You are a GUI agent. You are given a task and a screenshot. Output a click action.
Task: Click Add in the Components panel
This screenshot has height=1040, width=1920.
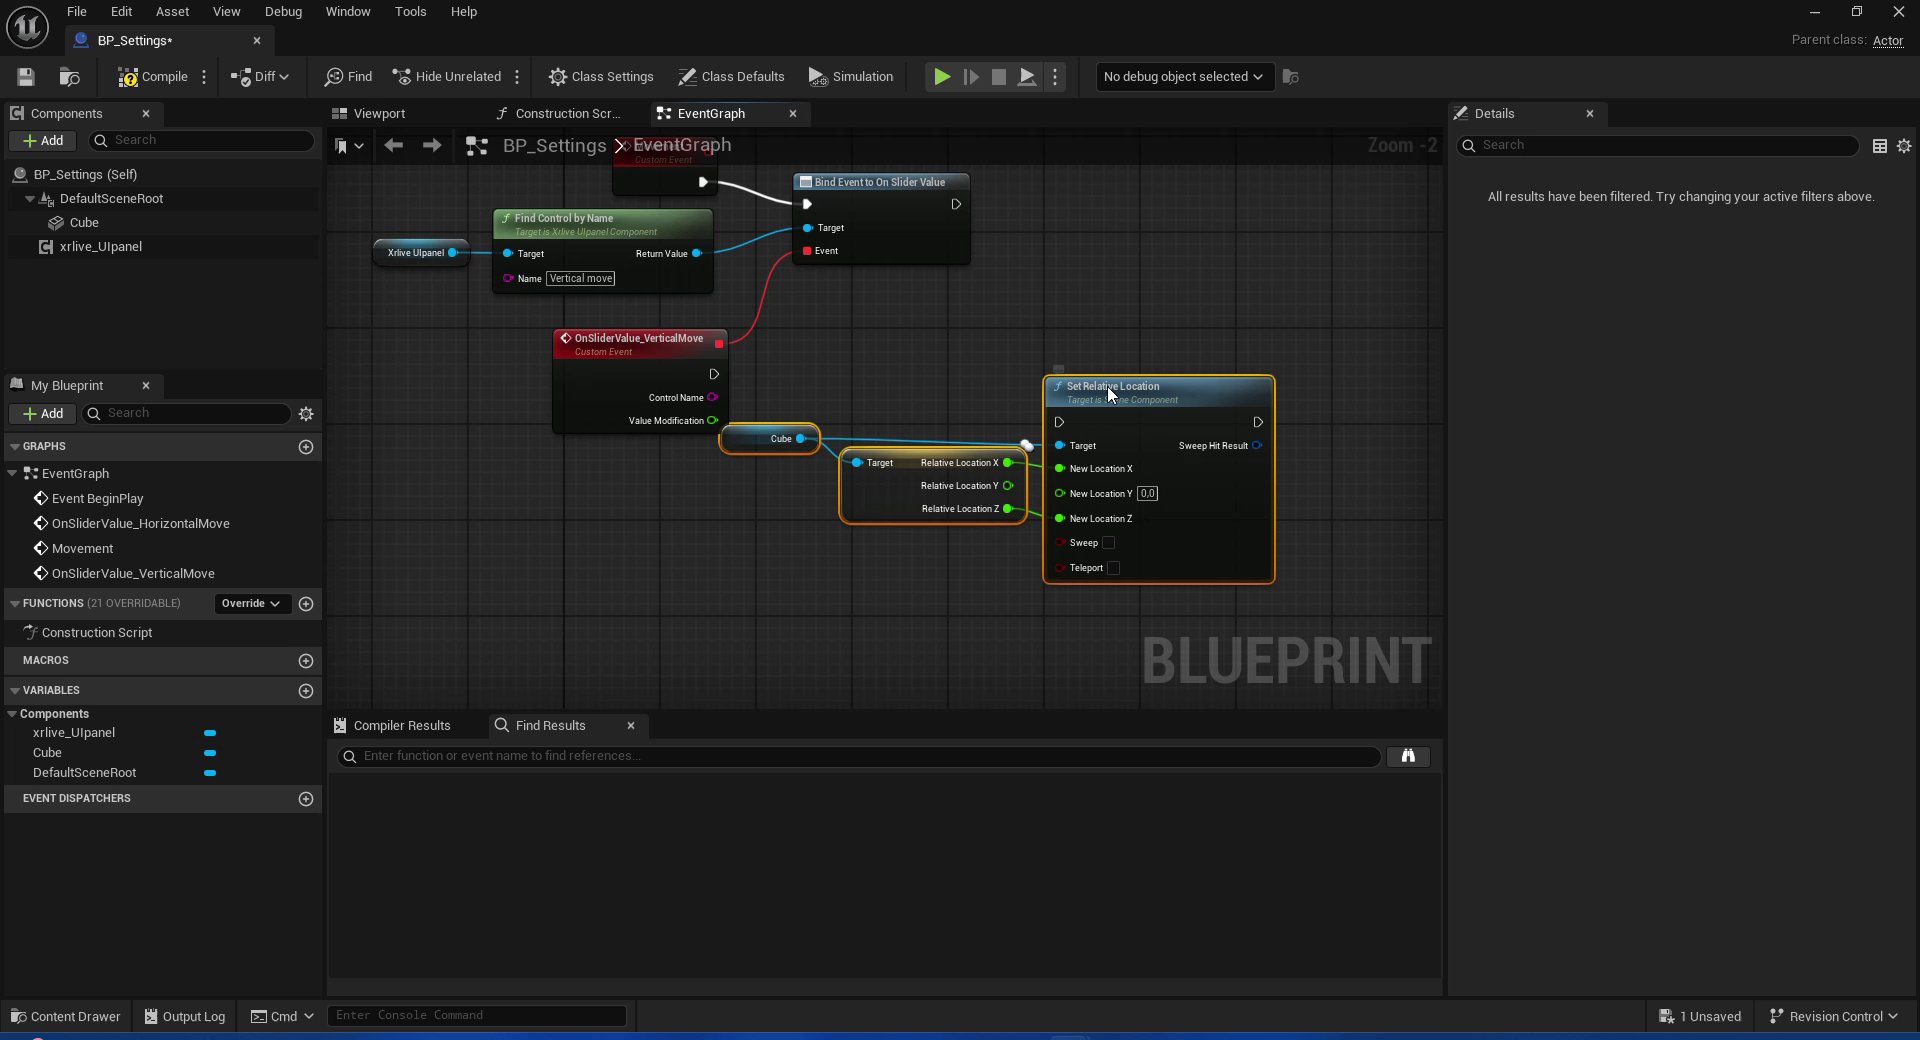(43, 141)
